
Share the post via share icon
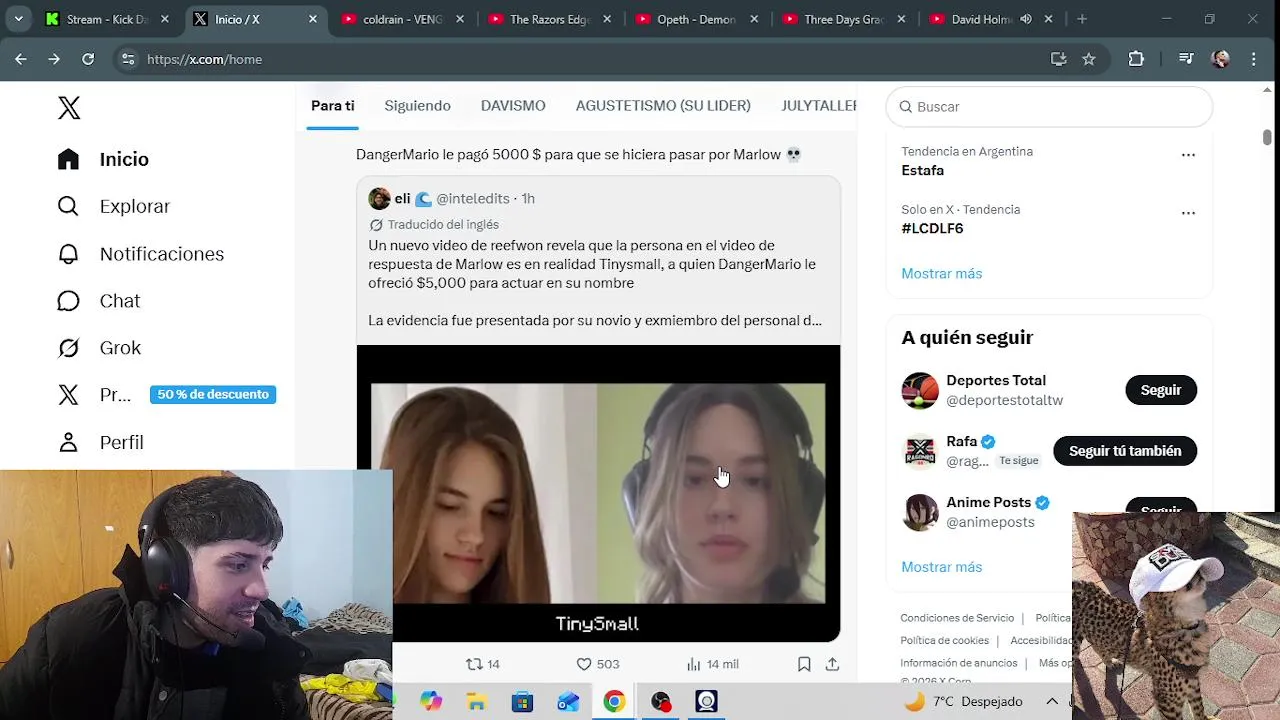click(832, 664)
